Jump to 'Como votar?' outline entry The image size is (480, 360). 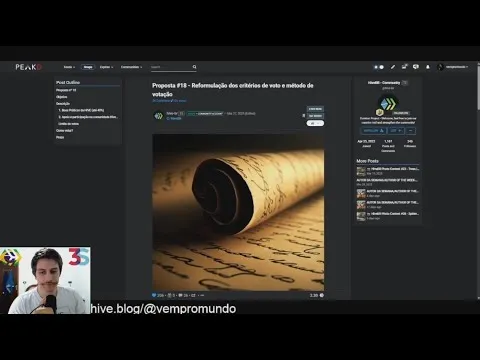pyautogui.click(x=65, y=130)
